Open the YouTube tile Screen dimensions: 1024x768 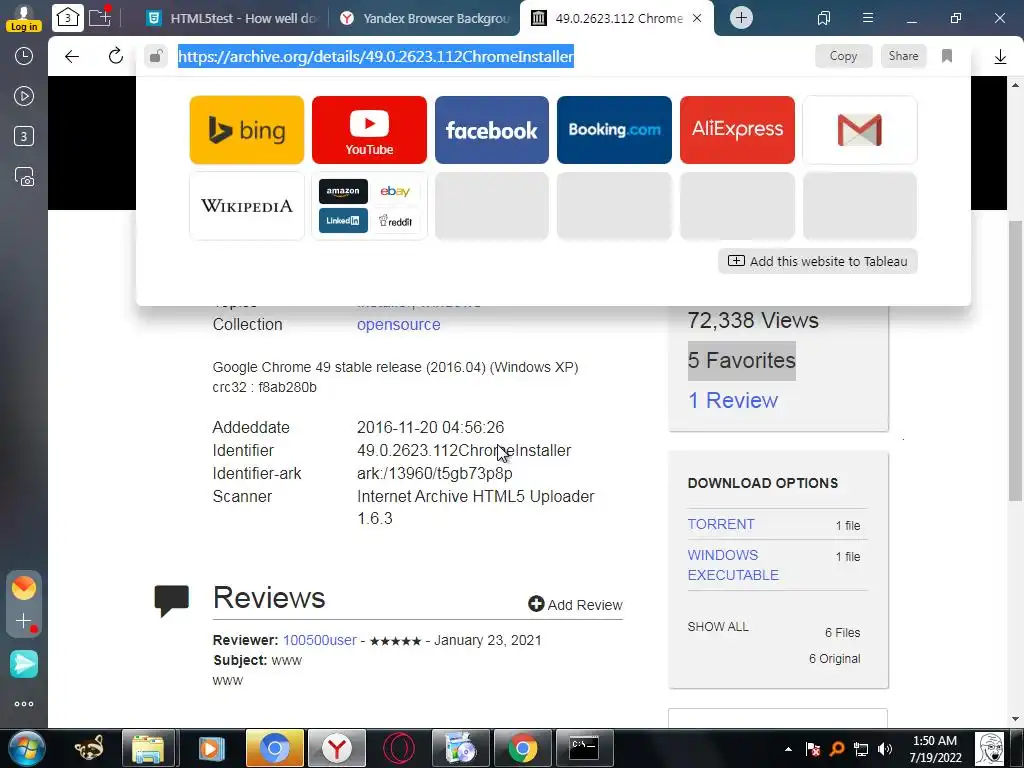(x=369, y=130)
